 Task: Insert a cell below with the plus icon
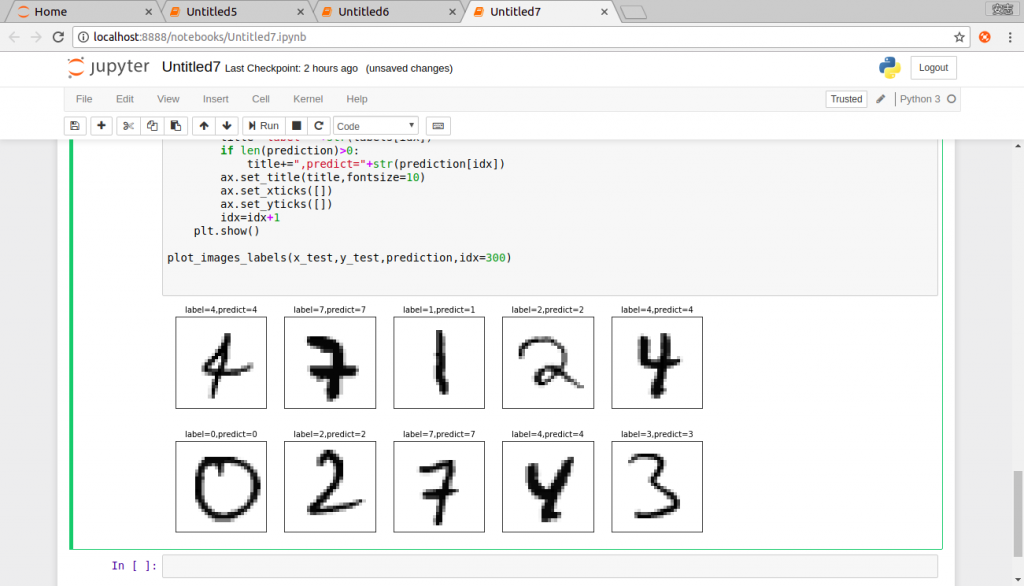point(101,125)
